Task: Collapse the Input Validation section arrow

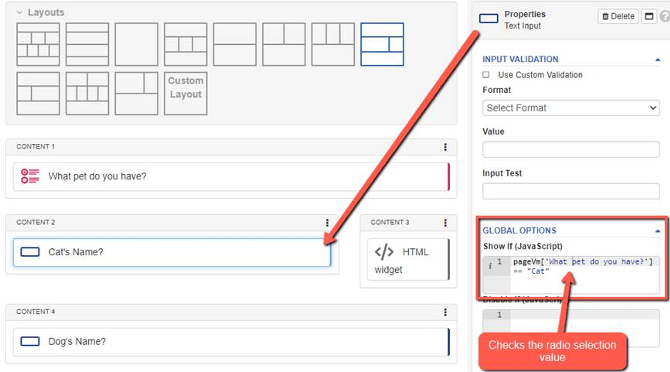Action: [657, 60]
